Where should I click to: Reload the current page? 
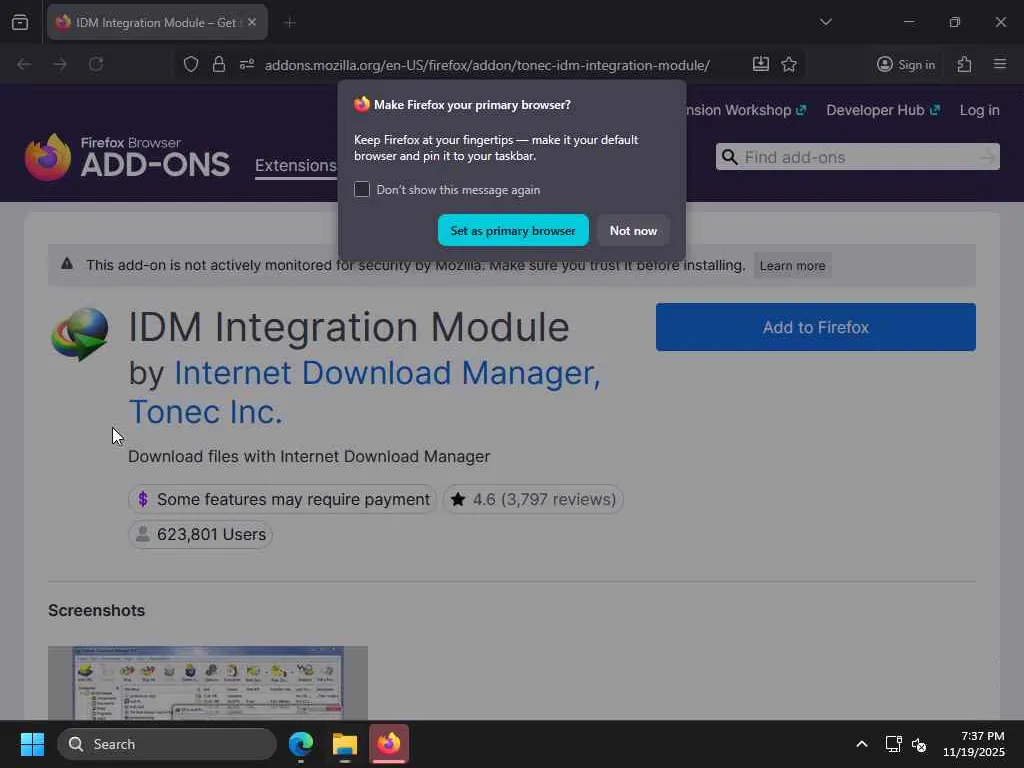click(x=96, y=64)
